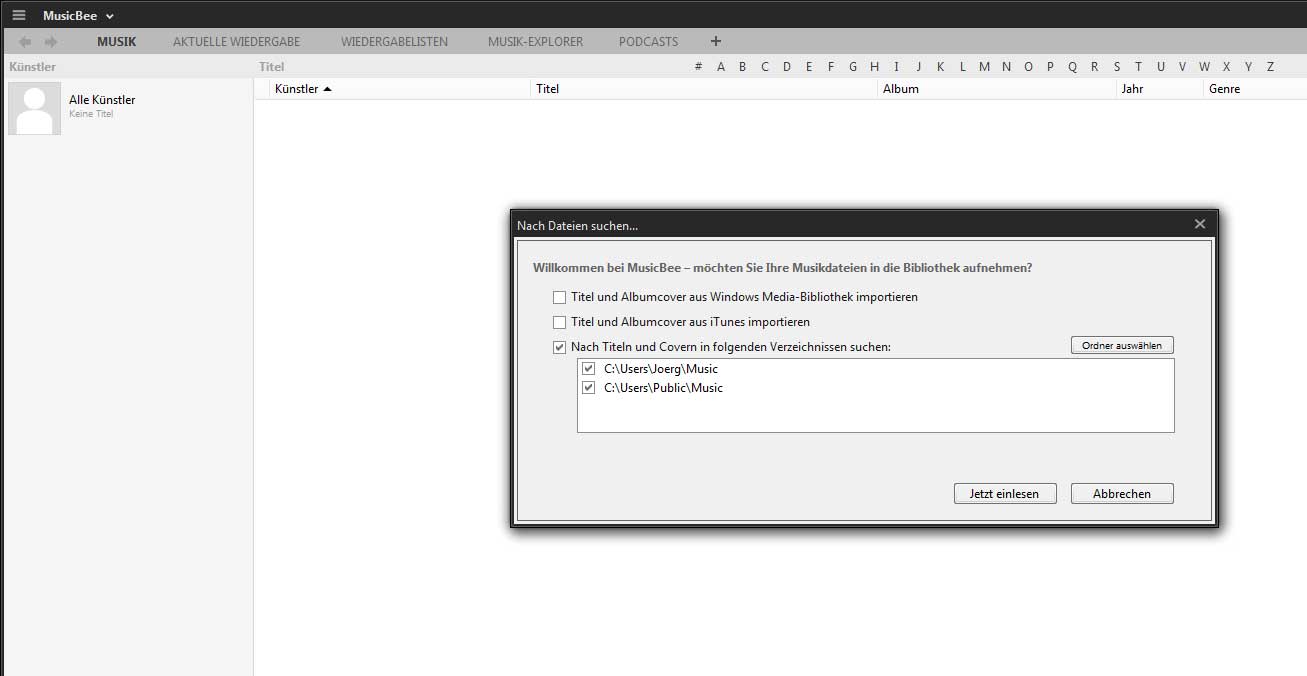Screen dimensions: 1307x676
Task: Jump to letter R in index
Action: point(1095,67)
